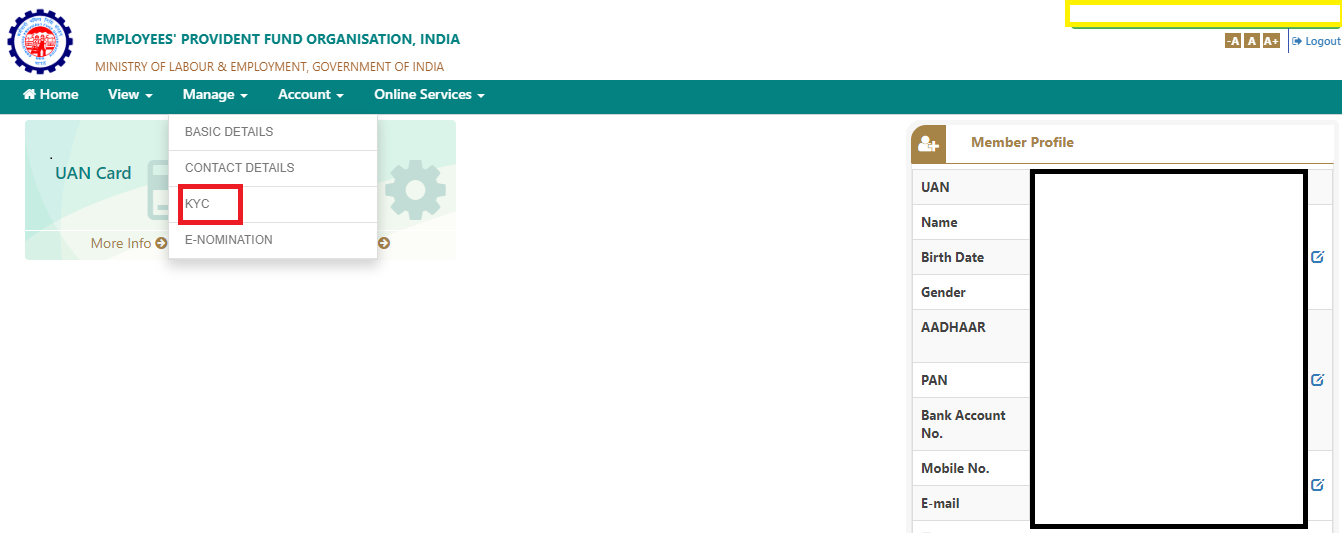The width and height of the screenshot is (1342, 533).
Task: Click the Gender row label
Action: (943, 292)
